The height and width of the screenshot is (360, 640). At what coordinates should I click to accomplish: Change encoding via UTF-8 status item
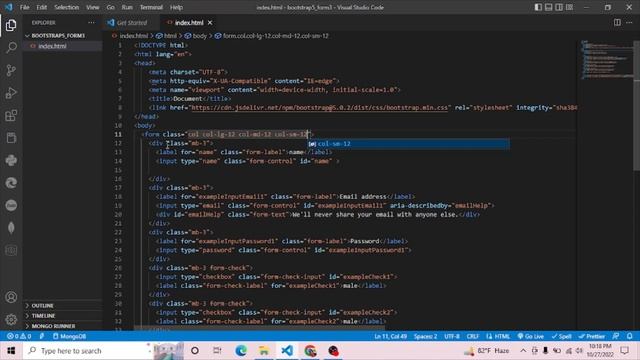pos(452,336)
